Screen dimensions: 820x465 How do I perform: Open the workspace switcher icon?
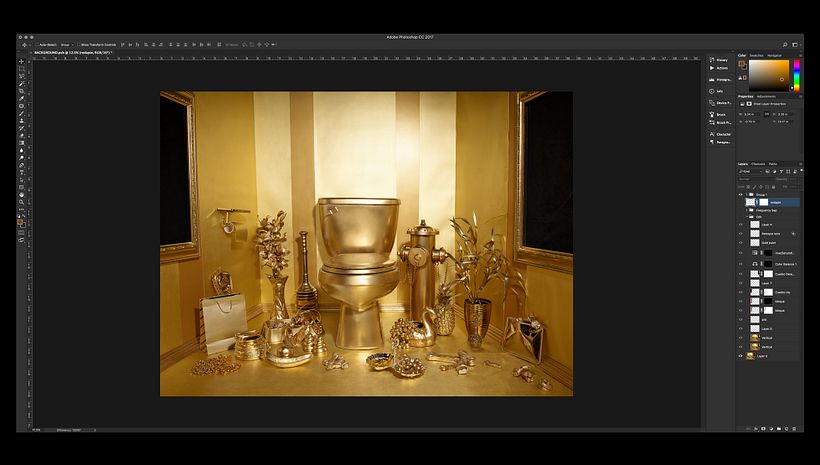tap(795, 45)
